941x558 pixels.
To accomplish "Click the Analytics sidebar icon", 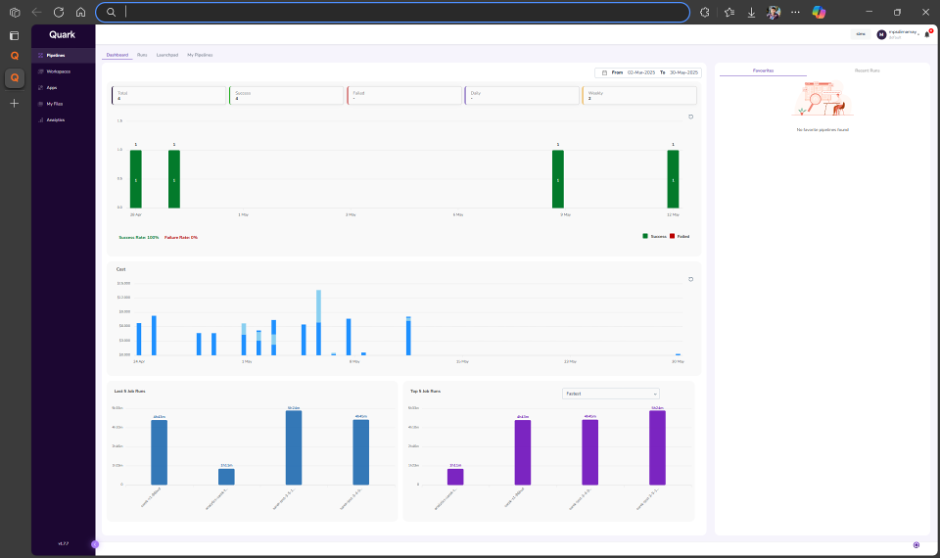I will point(39,120).
